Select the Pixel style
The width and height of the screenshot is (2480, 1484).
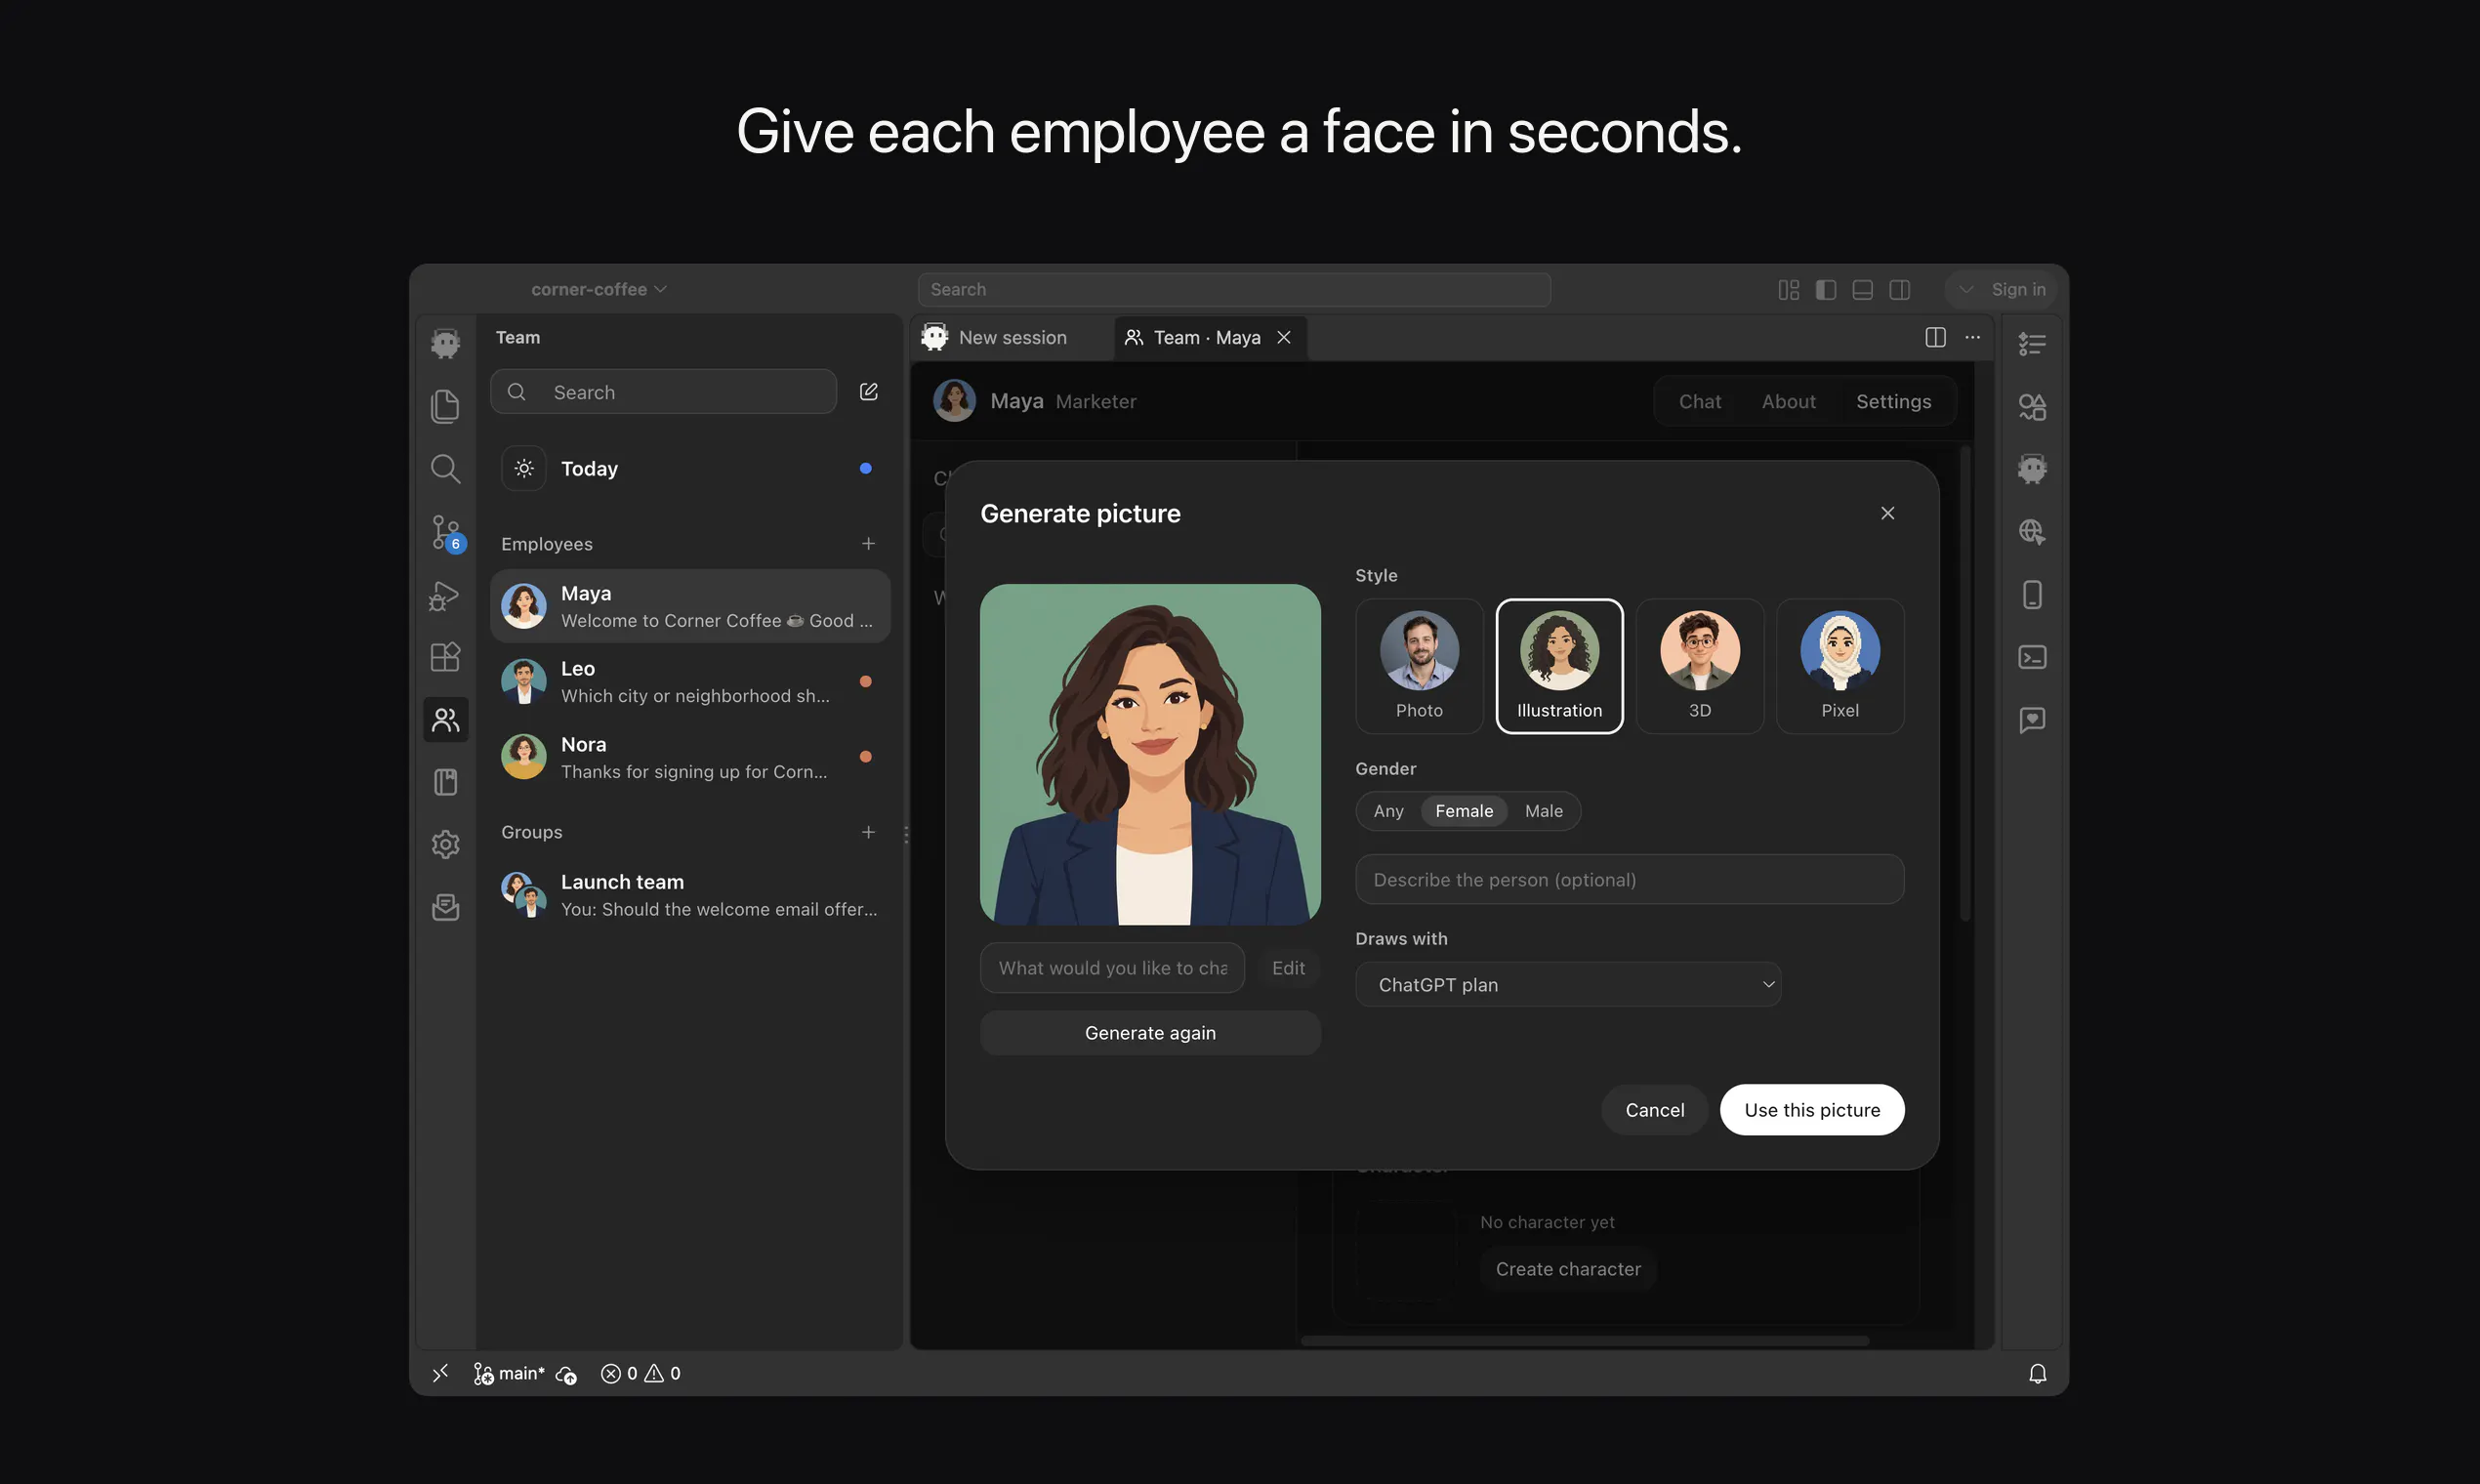point(1840,666)
